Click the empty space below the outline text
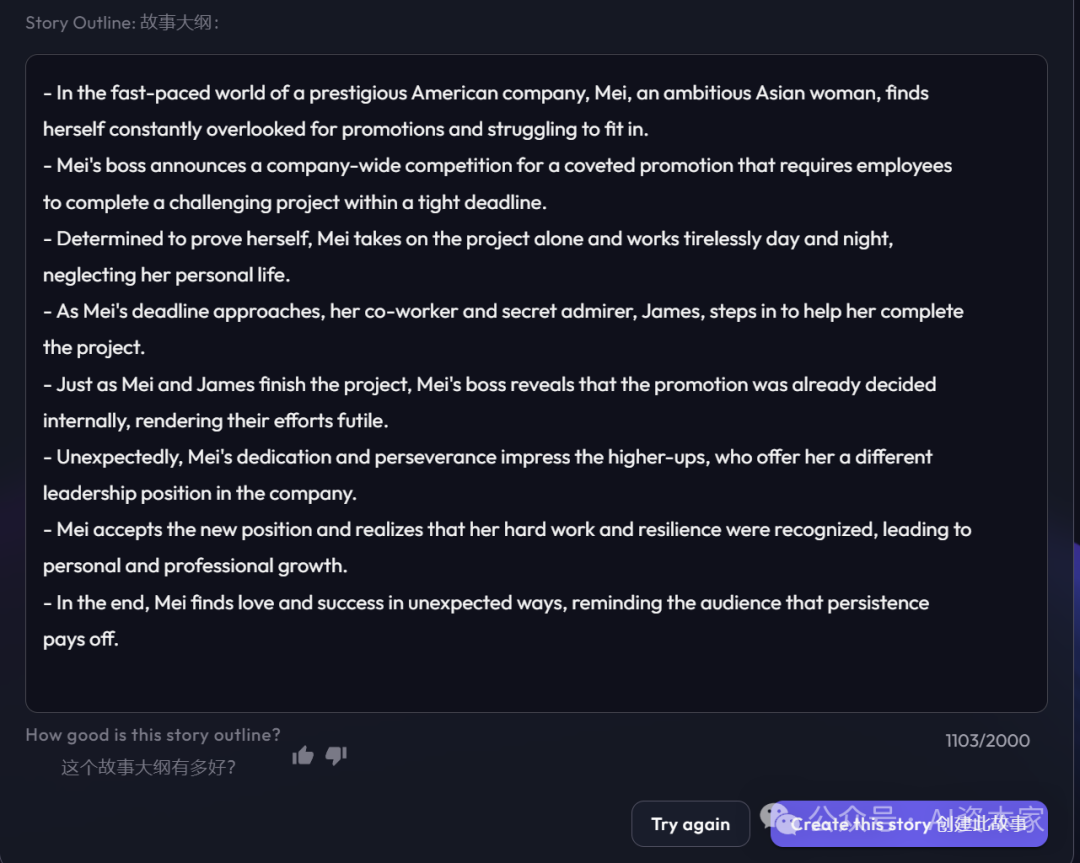Viewport: 1080px width, 863px height. (x=536, y=682)
